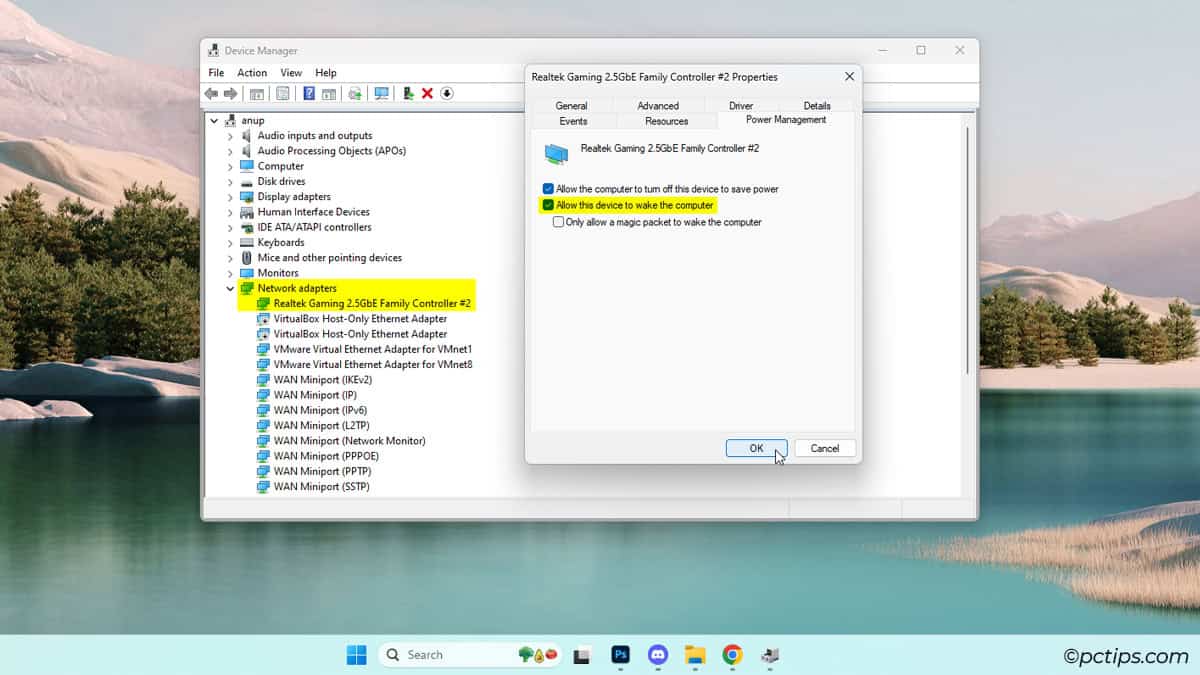Click the Mice and other pointing devices icon
The image size is (1200, 675).
247,257
